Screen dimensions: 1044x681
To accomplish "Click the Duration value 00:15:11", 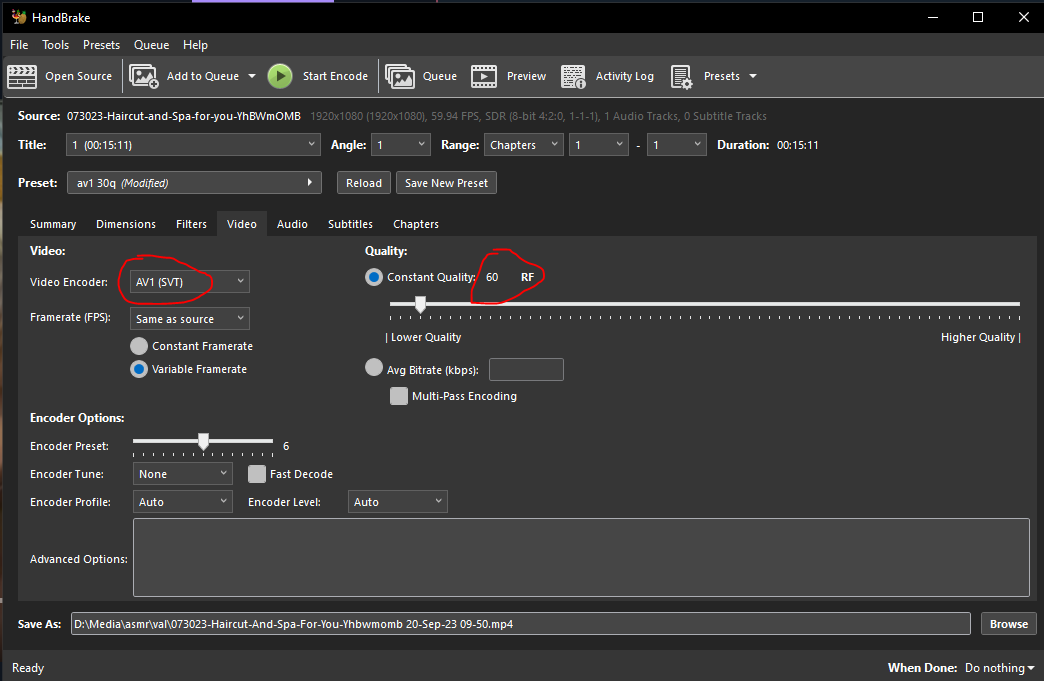I will coord(798,145).
